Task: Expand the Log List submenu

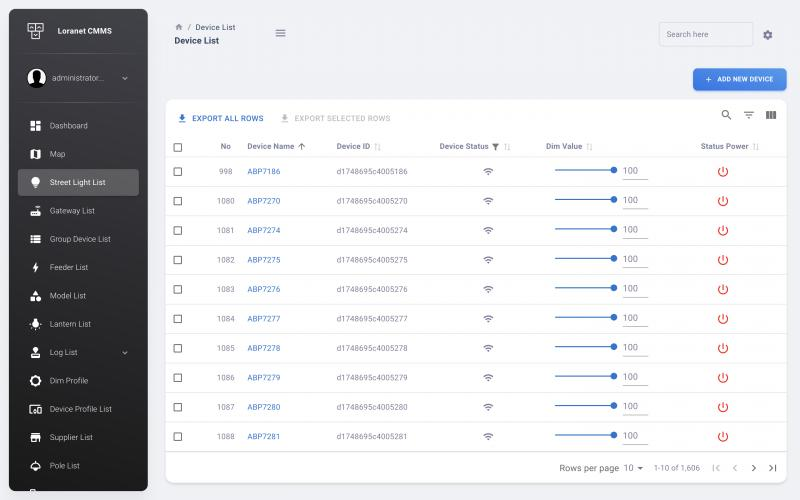Action: (x=125, y=353)
